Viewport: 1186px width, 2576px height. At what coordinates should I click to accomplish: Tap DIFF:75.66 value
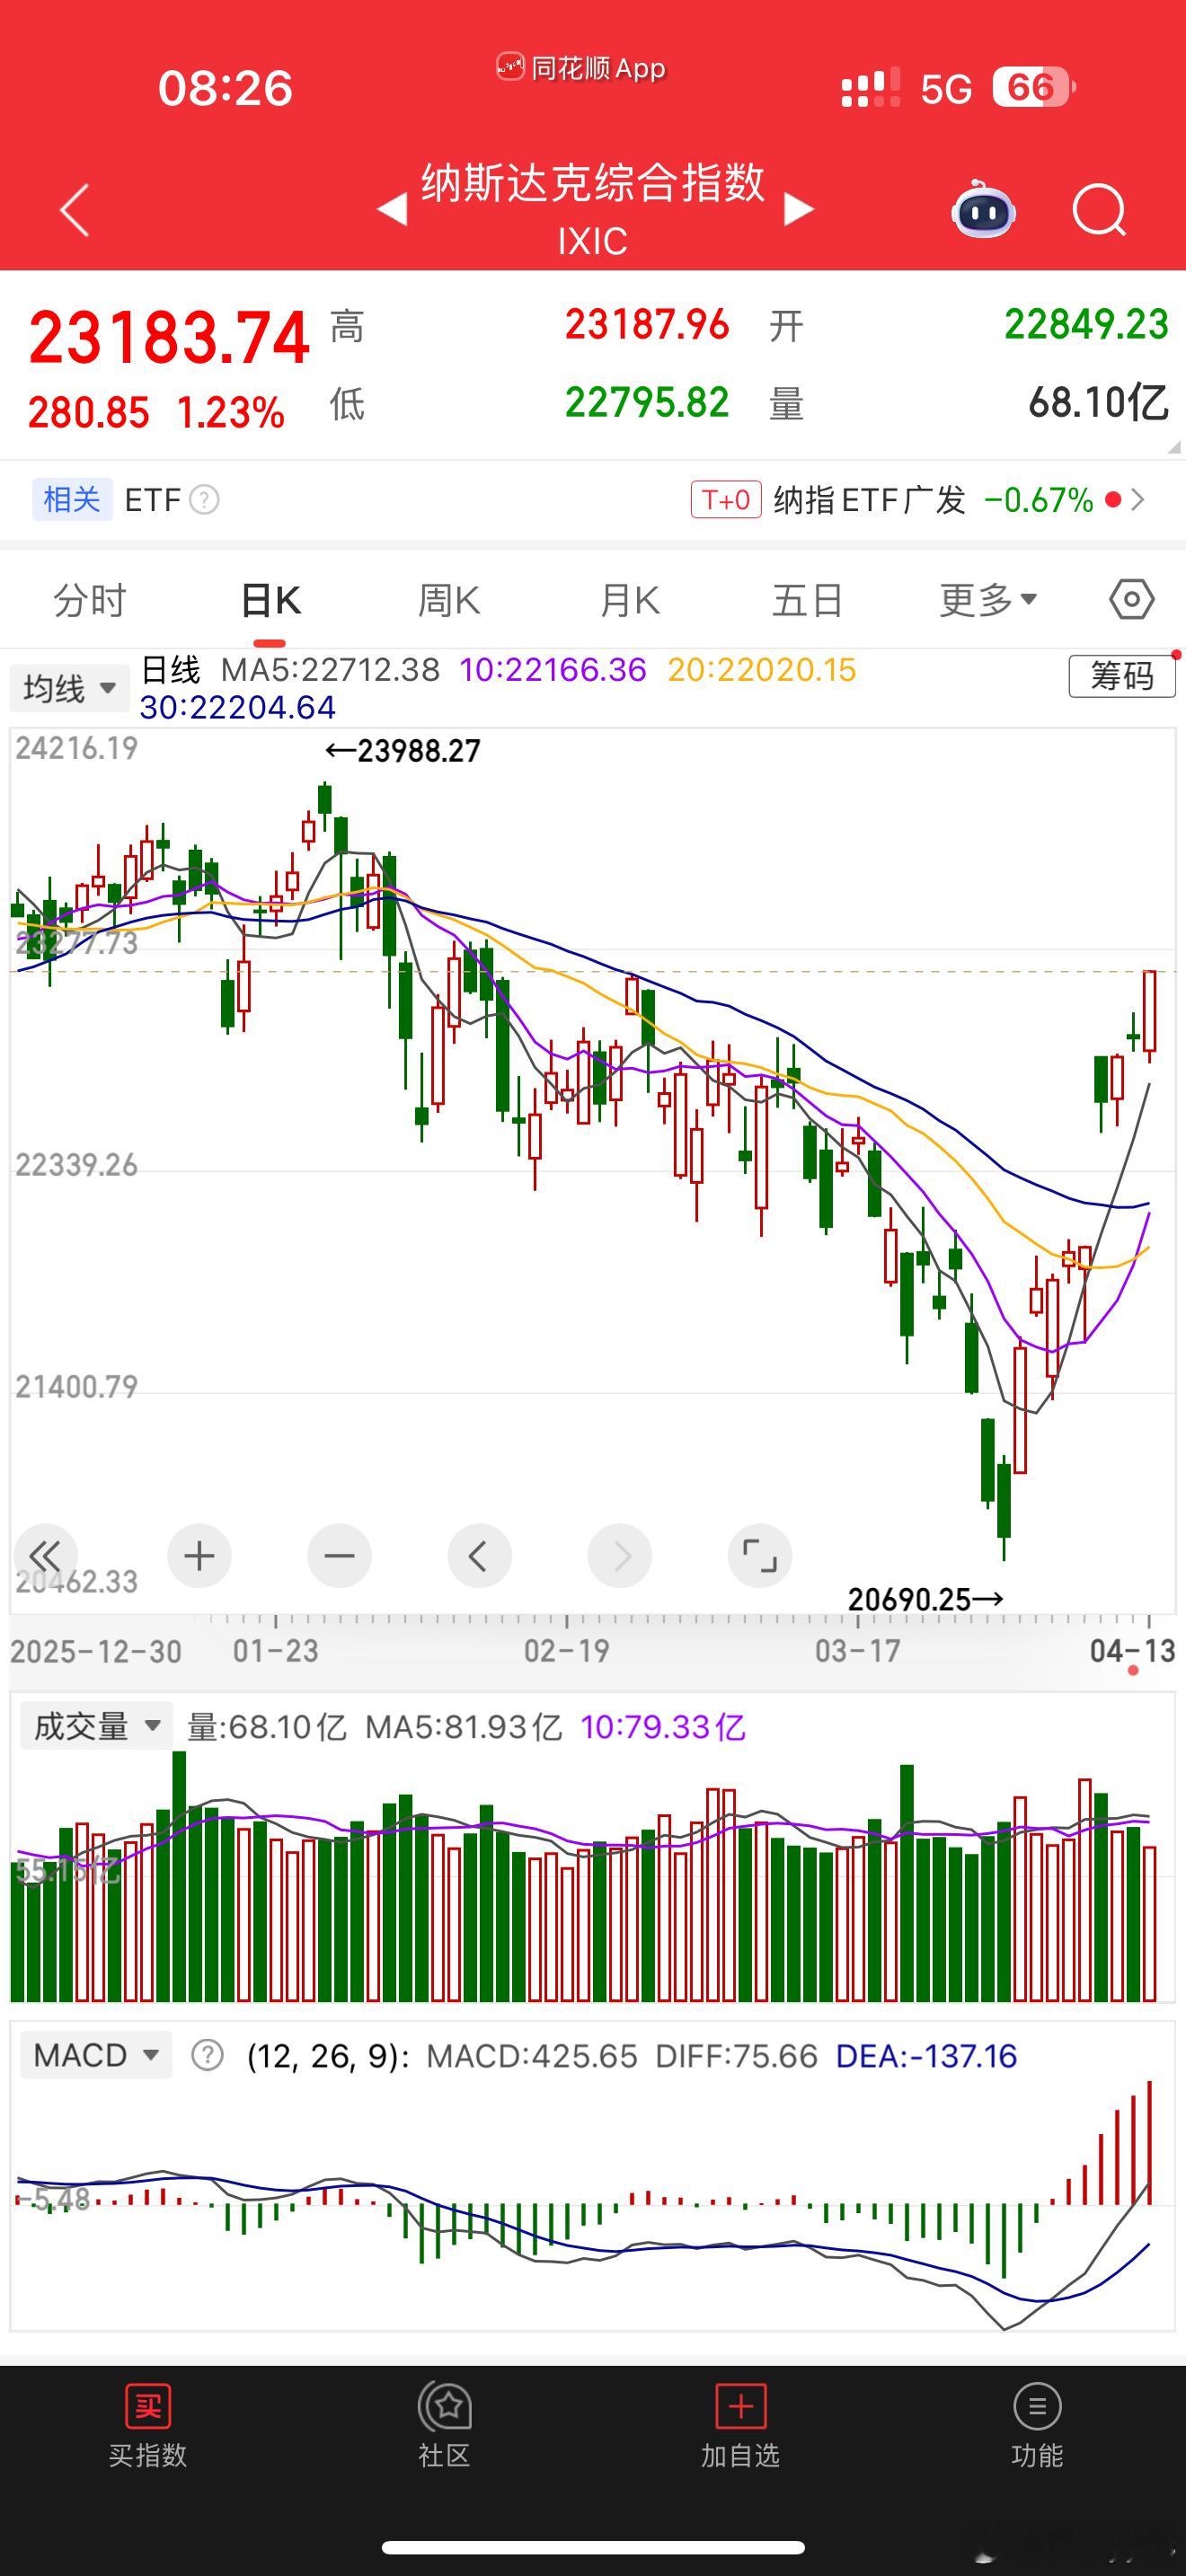click(x=736, y=2056)
